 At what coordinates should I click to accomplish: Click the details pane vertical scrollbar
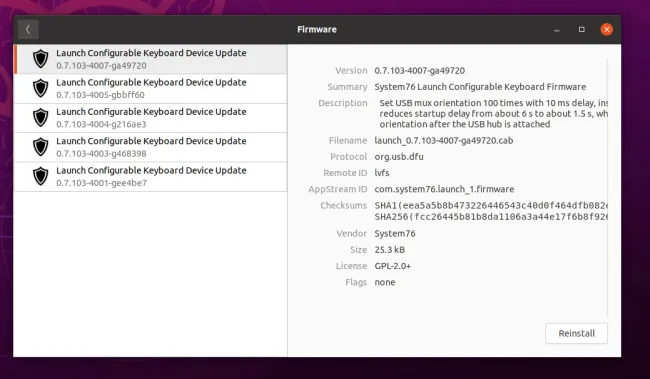(x=608, y=187)
